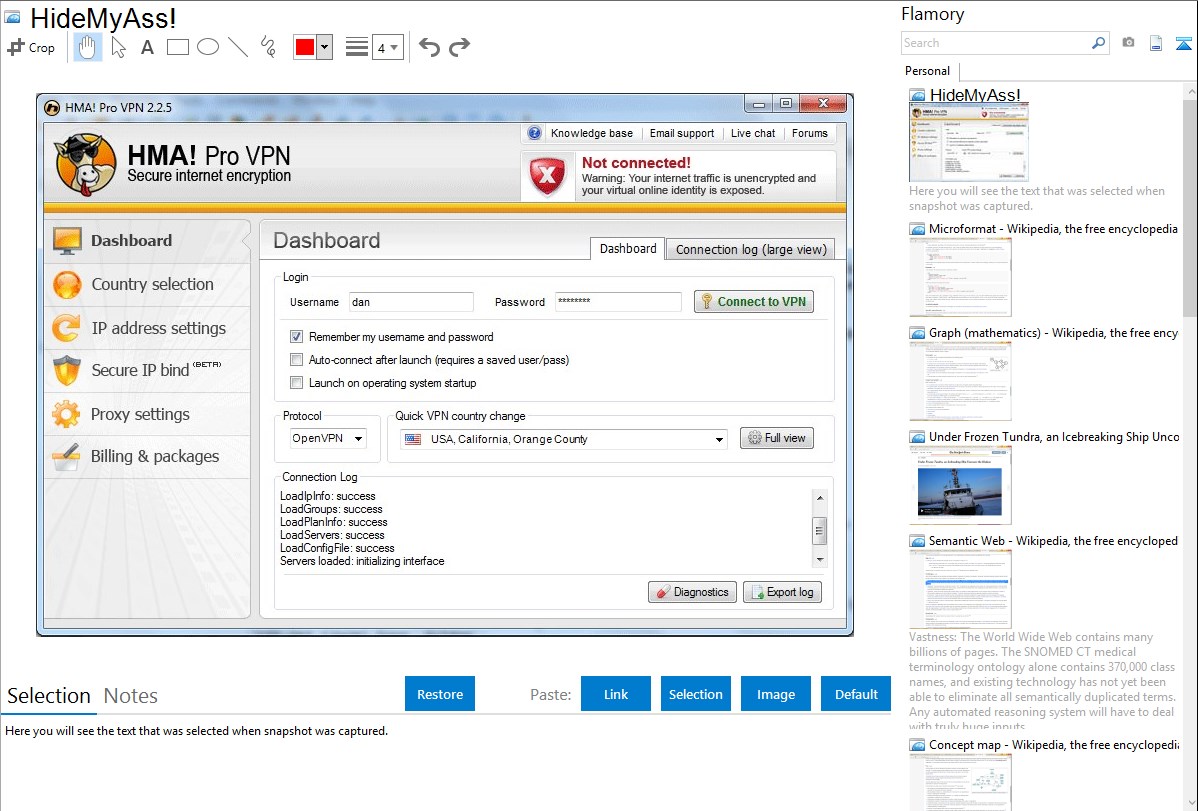Open Country selection in sidebar
The height and width of the screenshot is (811, 1198).
click(x=147, y=284)
